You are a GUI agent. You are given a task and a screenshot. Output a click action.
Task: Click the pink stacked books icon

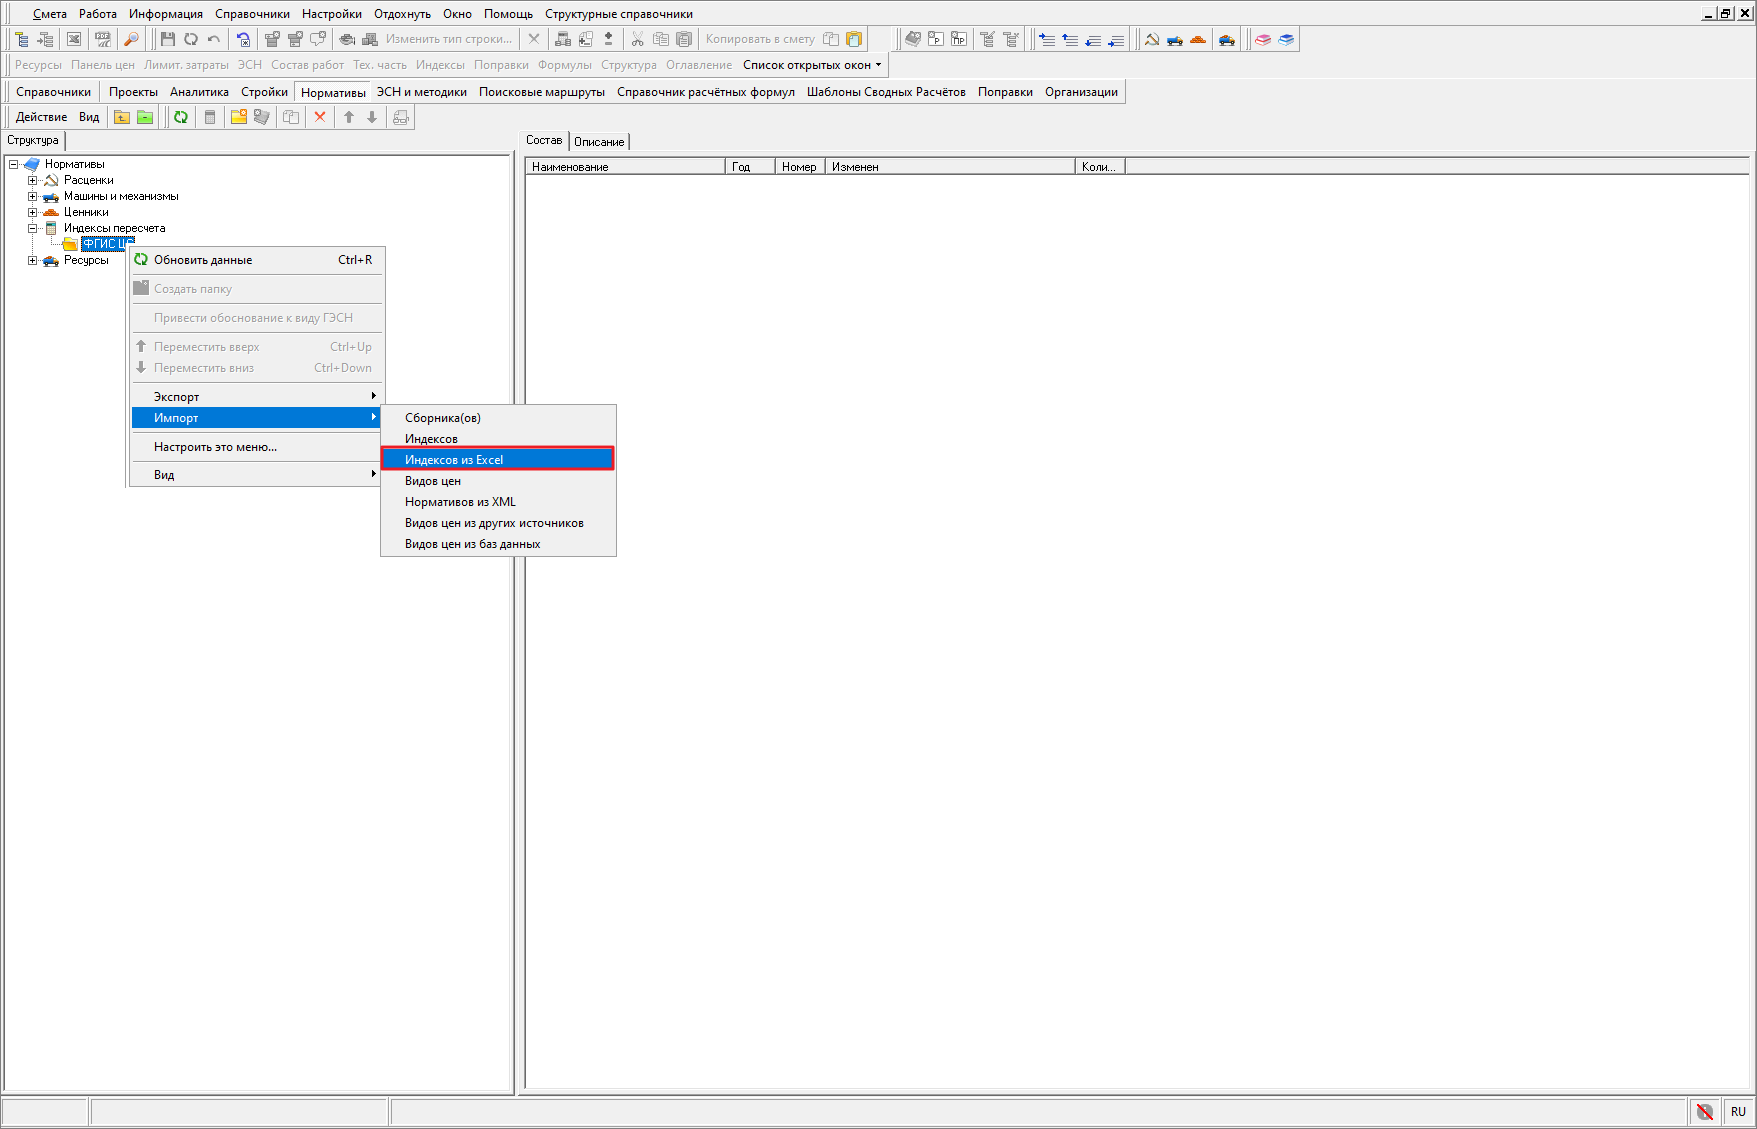point(1263,39)
